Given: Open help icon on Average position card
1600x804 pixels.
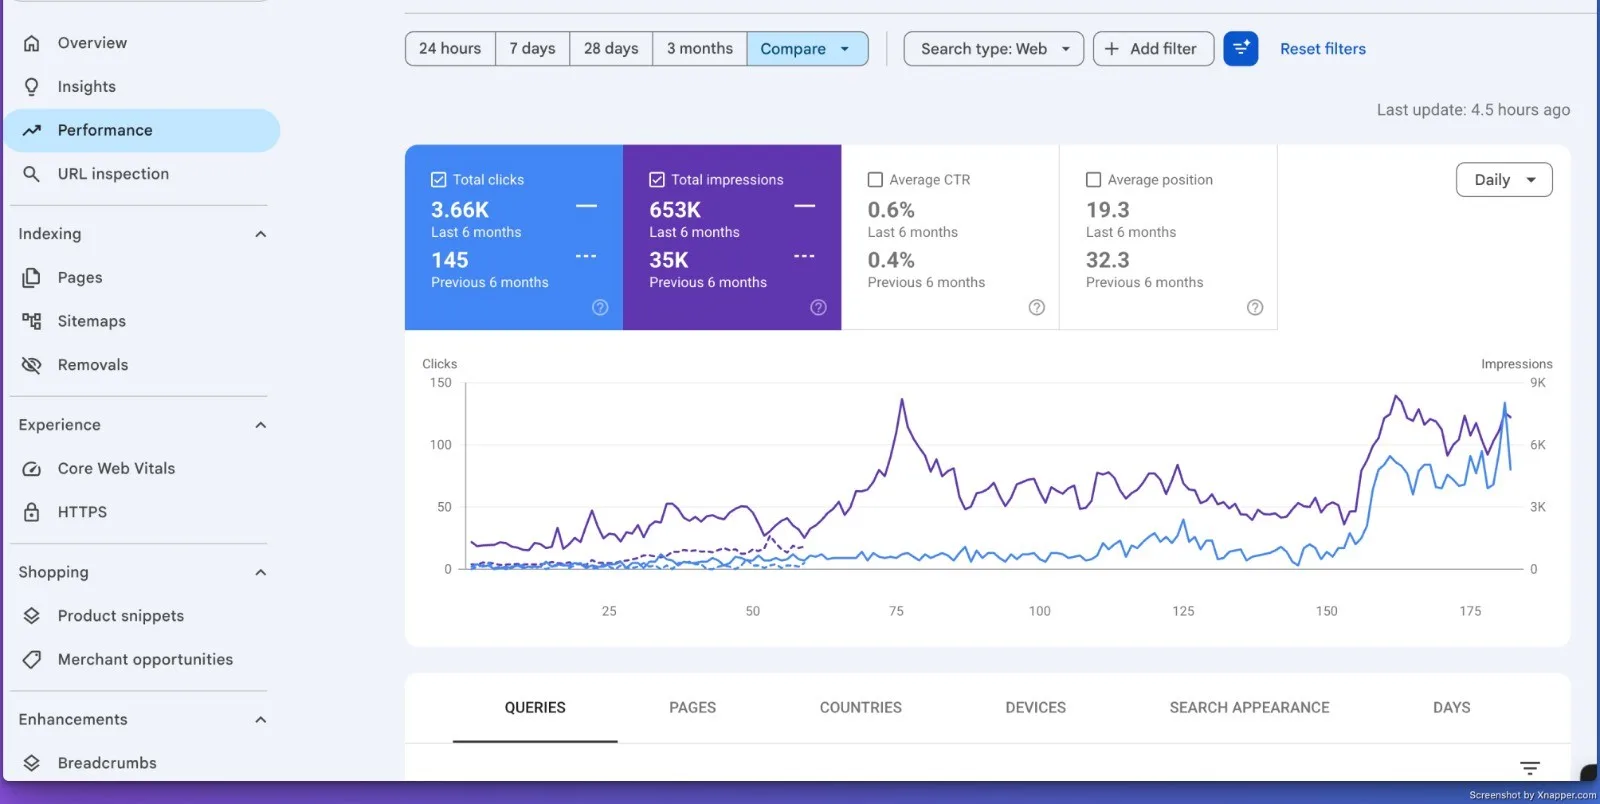Looking at the screenshot, I should (x=1255, y=307).
